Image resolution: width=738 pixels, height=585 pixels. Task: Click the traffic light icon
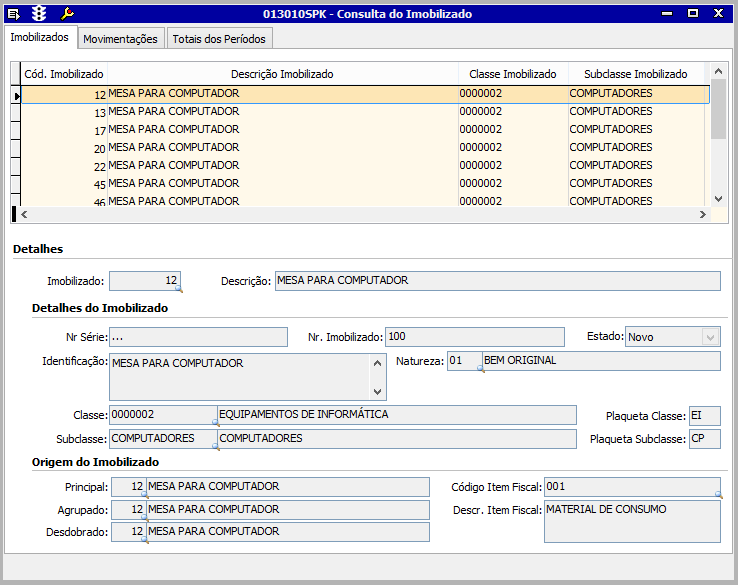(39, 14)
